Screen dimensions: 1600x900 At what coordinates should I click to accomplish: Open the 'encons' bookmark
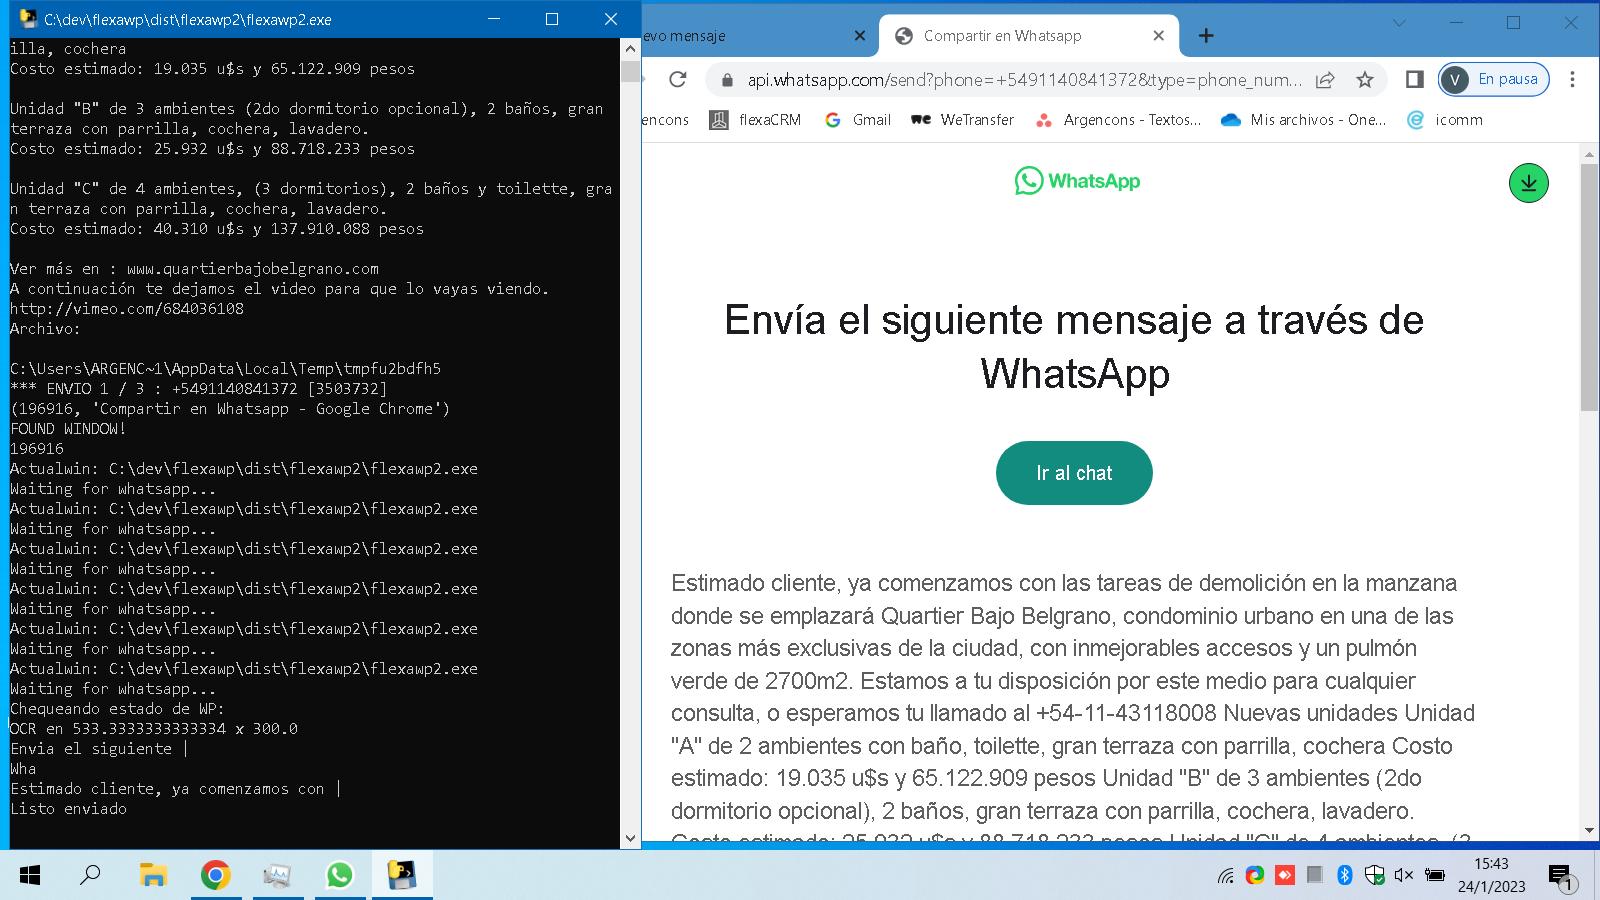pyautogui.click(x=666, y=120)
